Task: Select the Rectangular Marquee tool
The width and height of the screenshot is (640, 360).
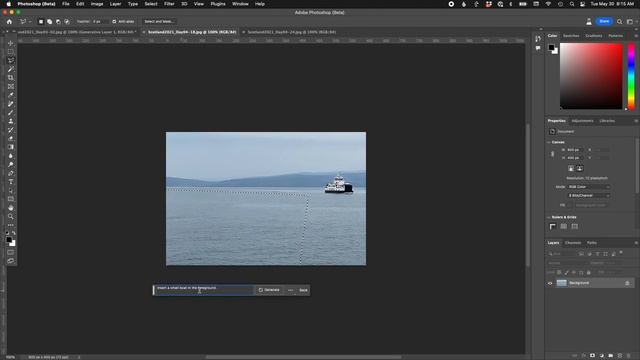Action: tap(11, 52)
